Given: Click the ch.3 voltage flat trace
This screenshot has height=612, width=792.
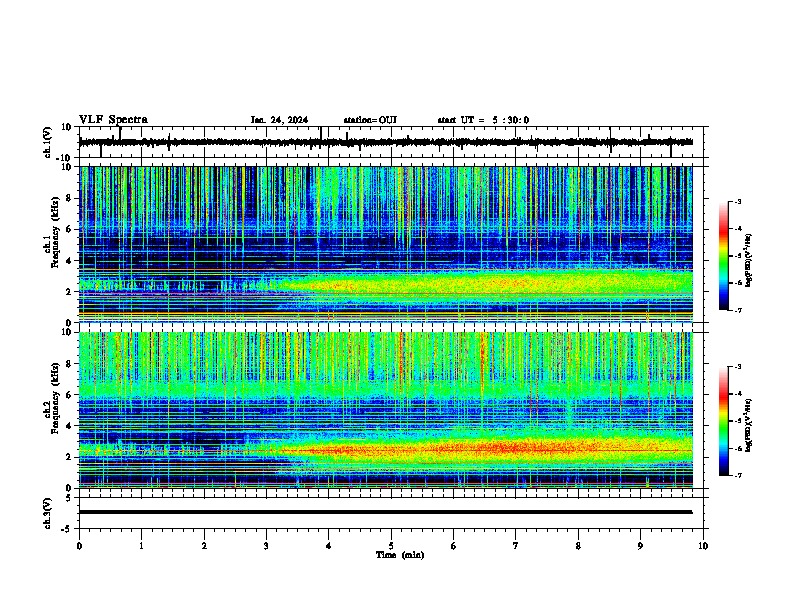Looking at the screenshot, I should click(385, 512).
